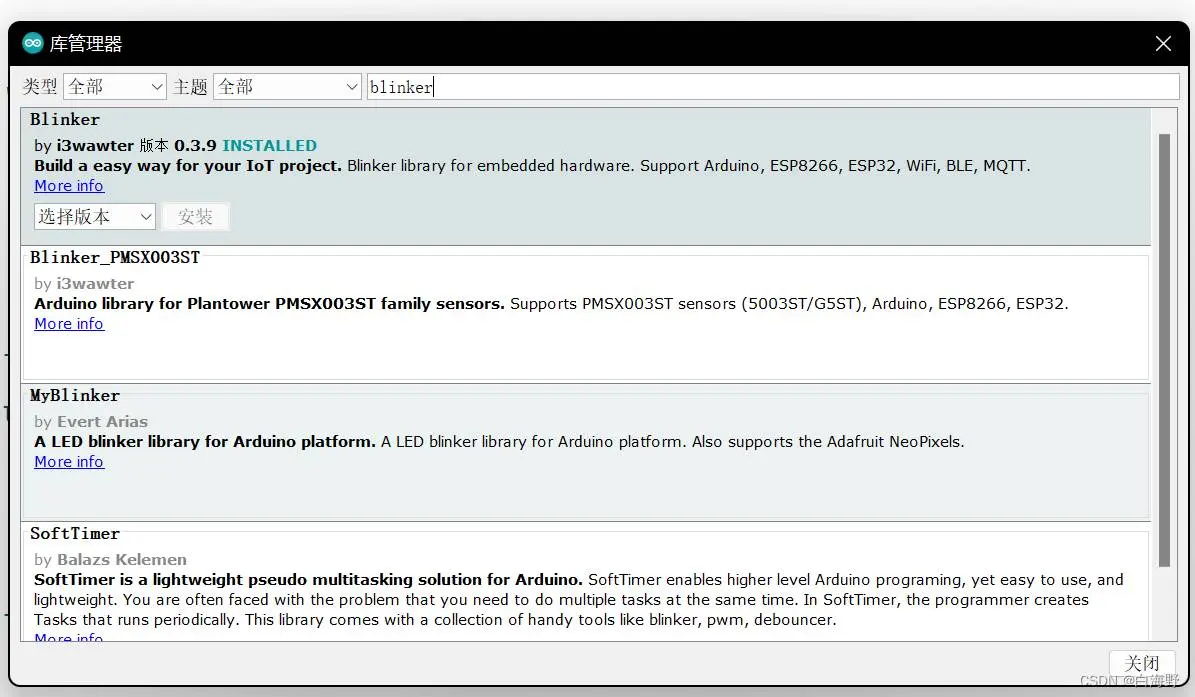
Task: Click author name Balazs Kelemen
Action: [122, 559]
